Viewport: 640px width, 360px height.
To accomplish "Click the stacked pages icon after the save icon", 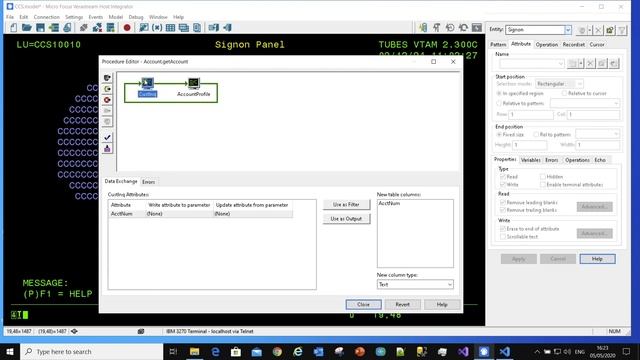I will pyautogui.click(x=67, y=28).
